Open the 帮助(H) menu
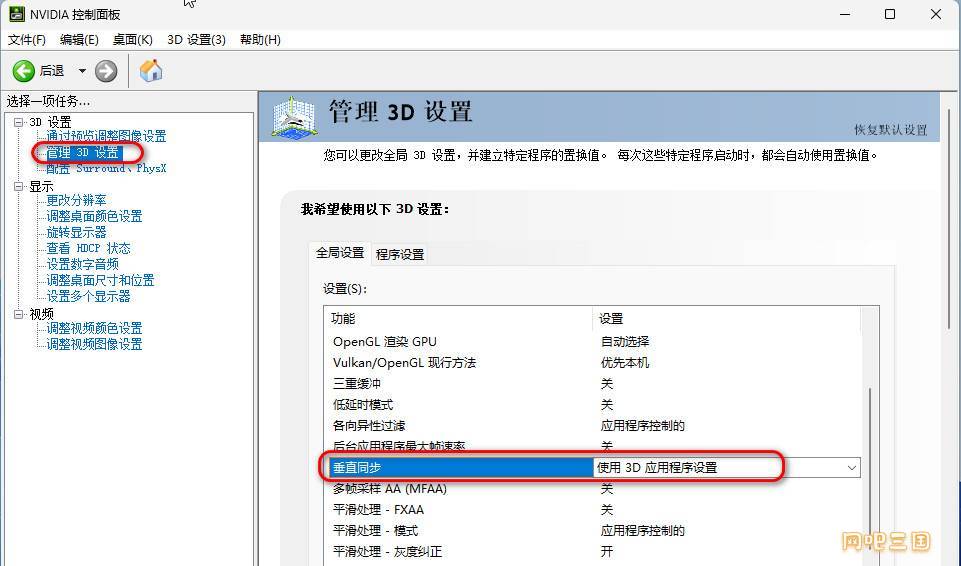 click(260, 40)
